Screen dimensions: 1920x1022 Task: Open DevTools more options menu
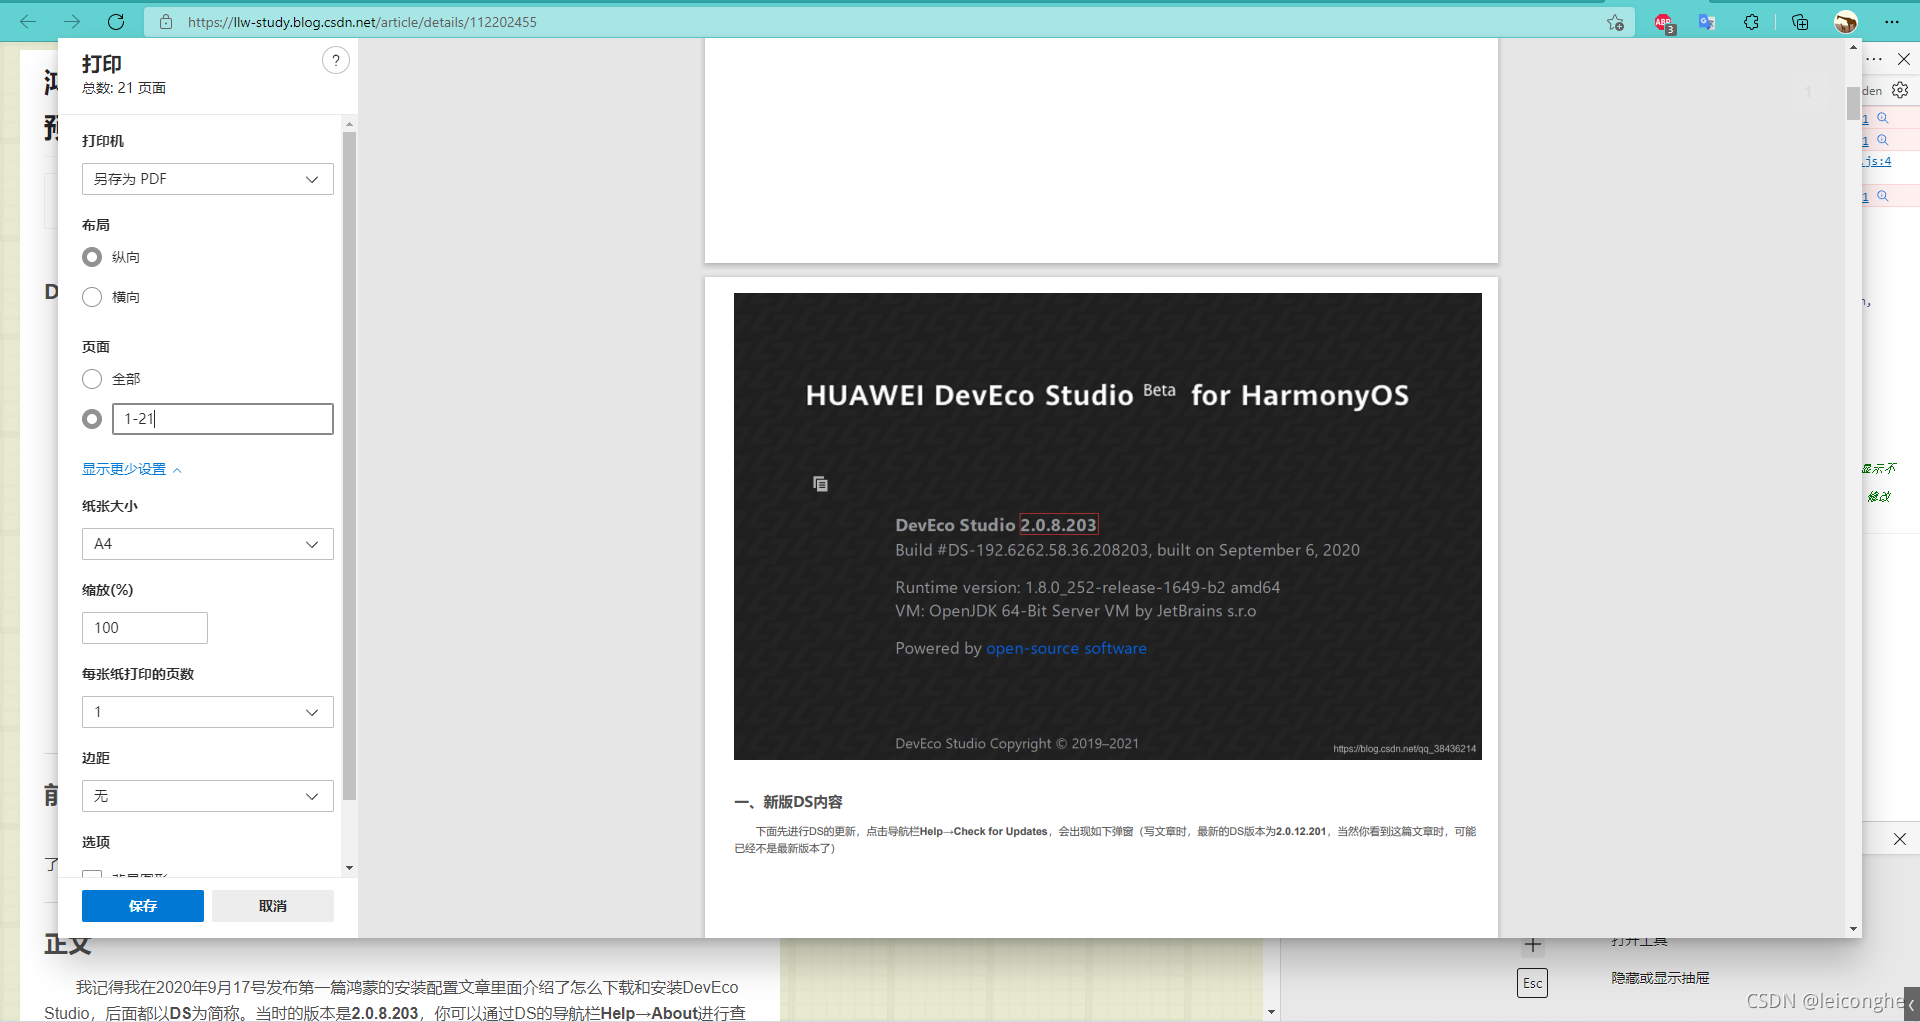click(x=1875, y=59)
